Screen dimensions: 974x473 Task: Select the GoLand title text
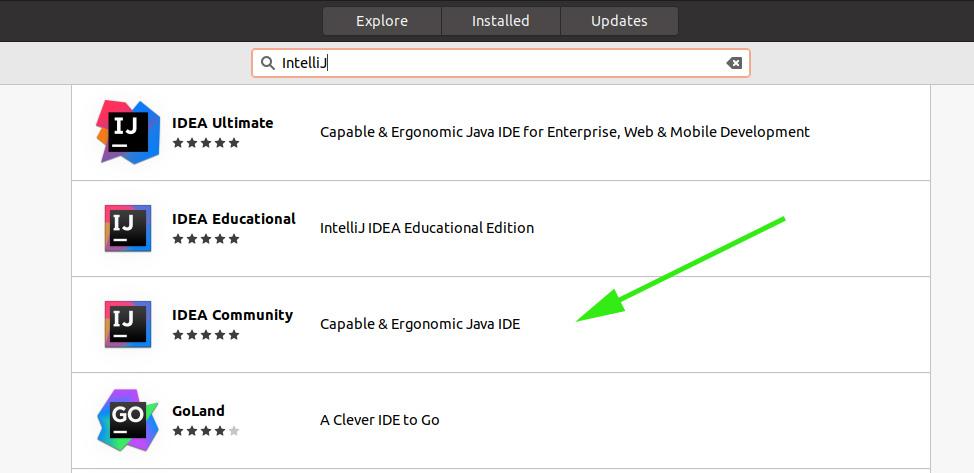click(x=198, y=411)
